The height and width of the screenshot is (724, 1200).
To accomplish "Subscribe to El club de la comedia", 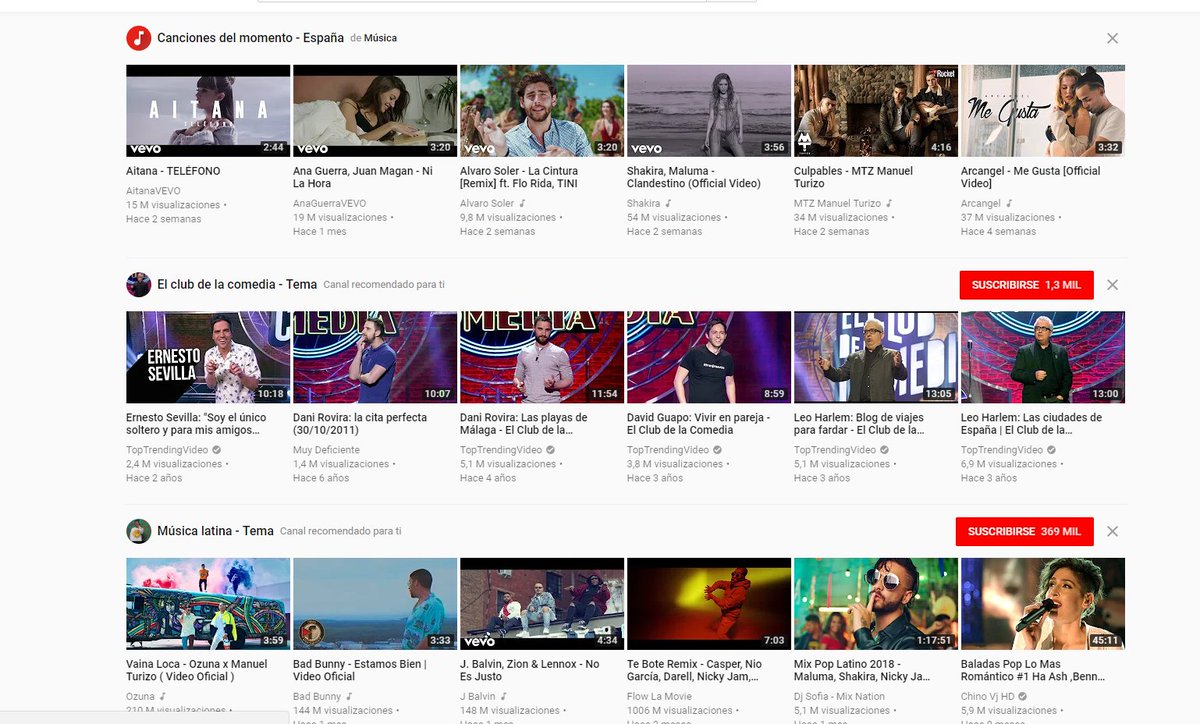I will click(1026, 285).
